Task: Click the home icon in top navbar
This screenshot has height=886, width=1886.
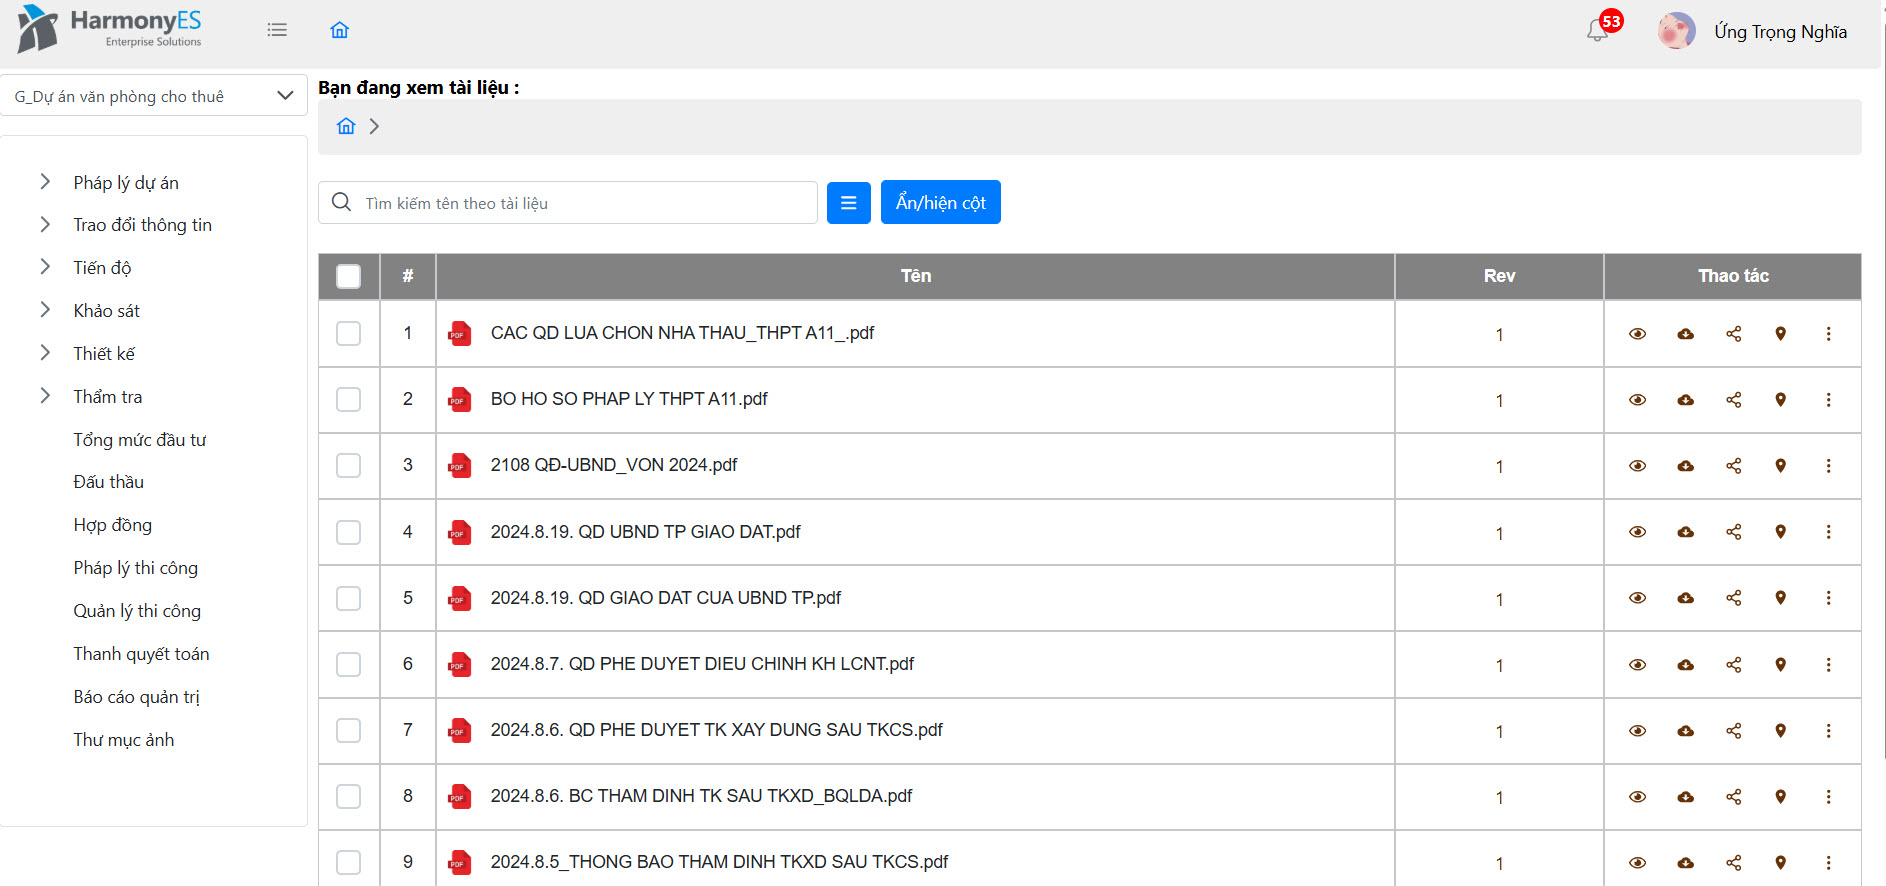Action: pos(340,30)
